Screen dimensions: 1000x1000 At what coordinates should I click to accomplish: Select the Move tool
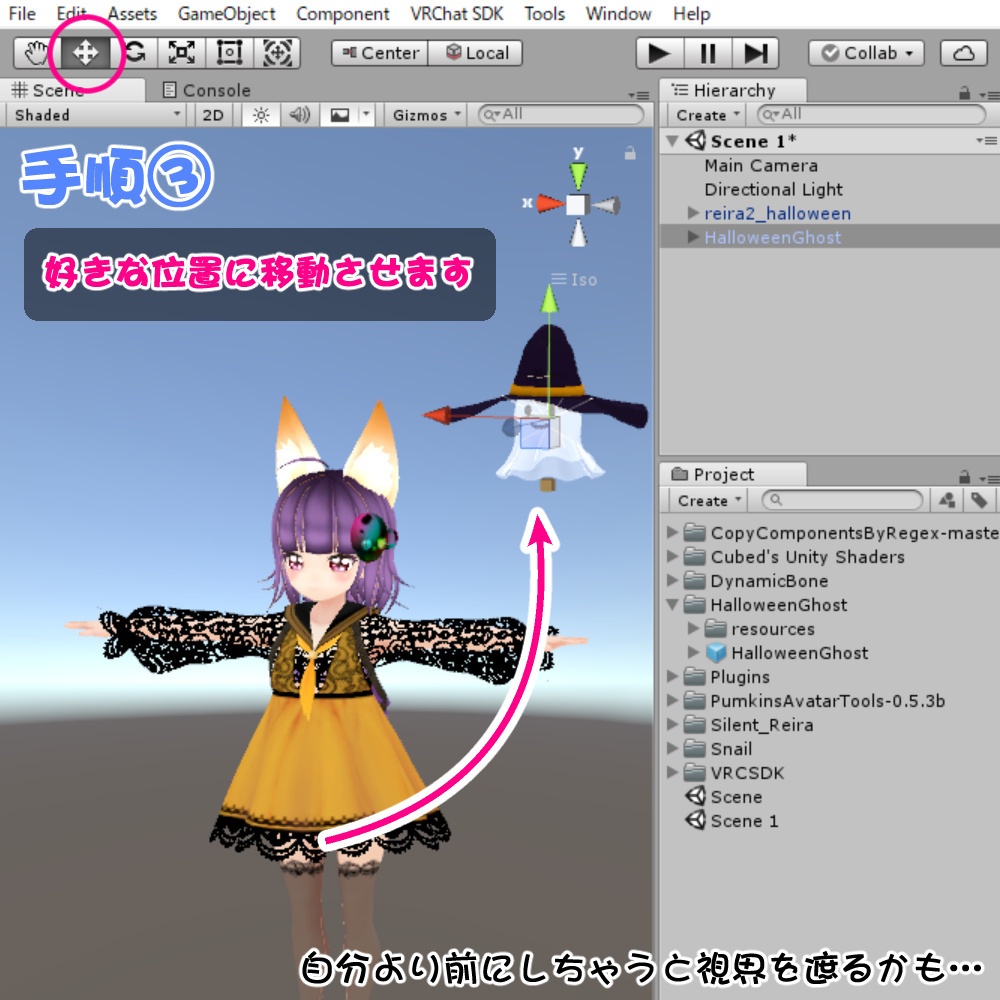[85, 52]
